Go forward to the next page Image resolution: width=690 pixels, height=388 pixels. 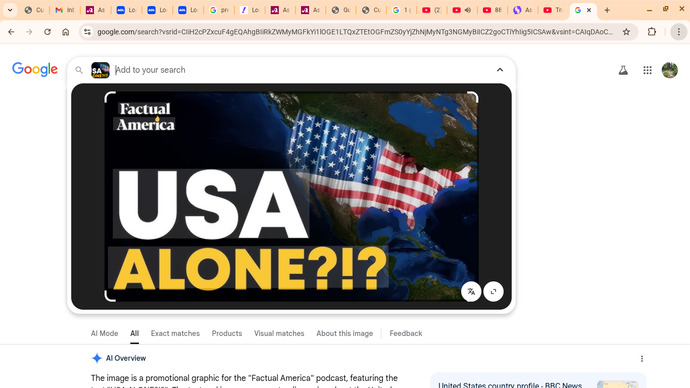(x=29, y=32)
